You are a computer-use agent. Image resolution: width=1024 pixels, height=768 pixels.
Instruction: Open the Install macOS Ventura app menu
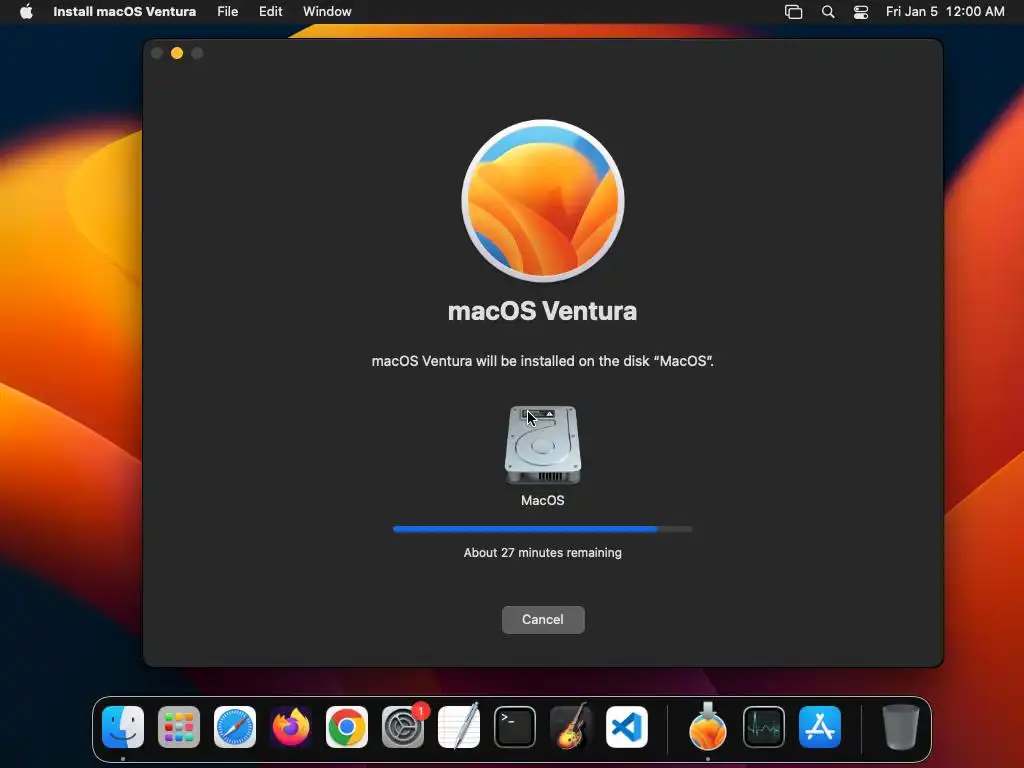point(124,11)
